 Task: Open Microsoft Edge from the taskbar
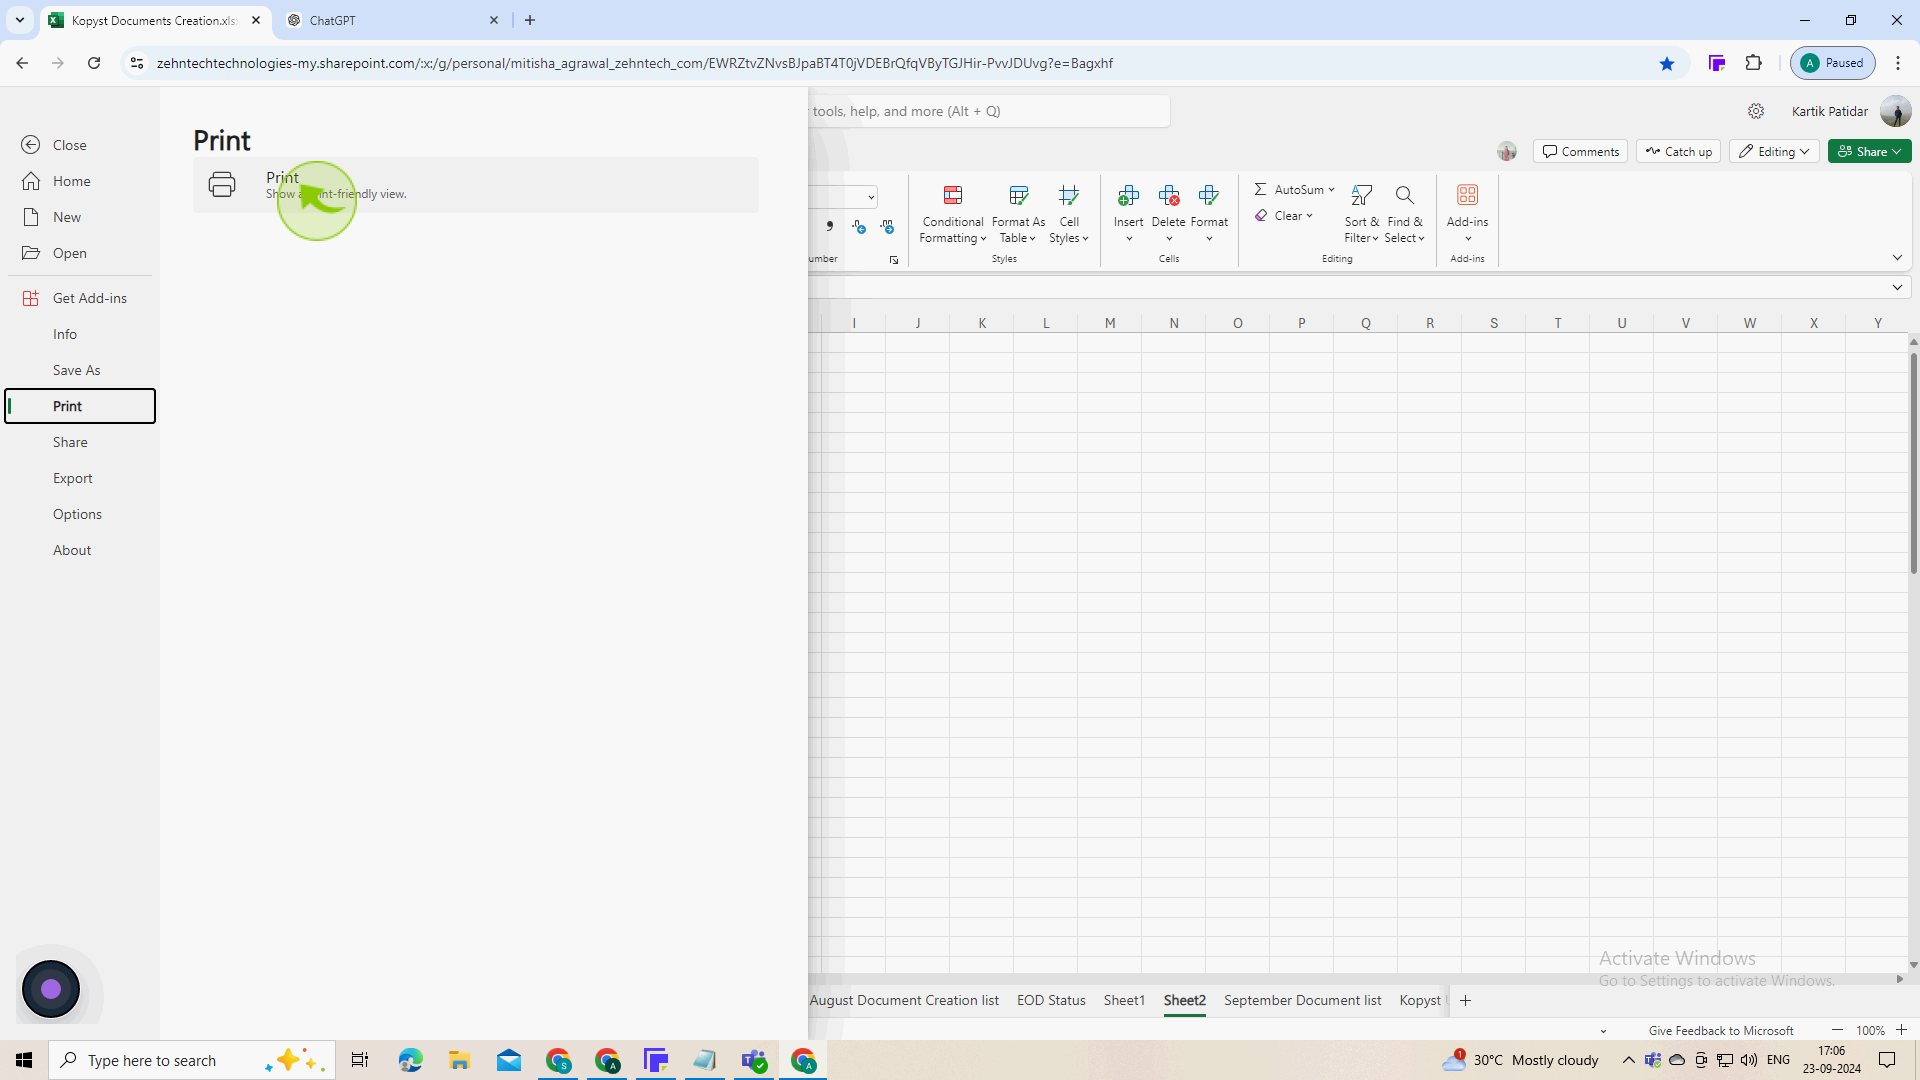[x=410, y=1060]
